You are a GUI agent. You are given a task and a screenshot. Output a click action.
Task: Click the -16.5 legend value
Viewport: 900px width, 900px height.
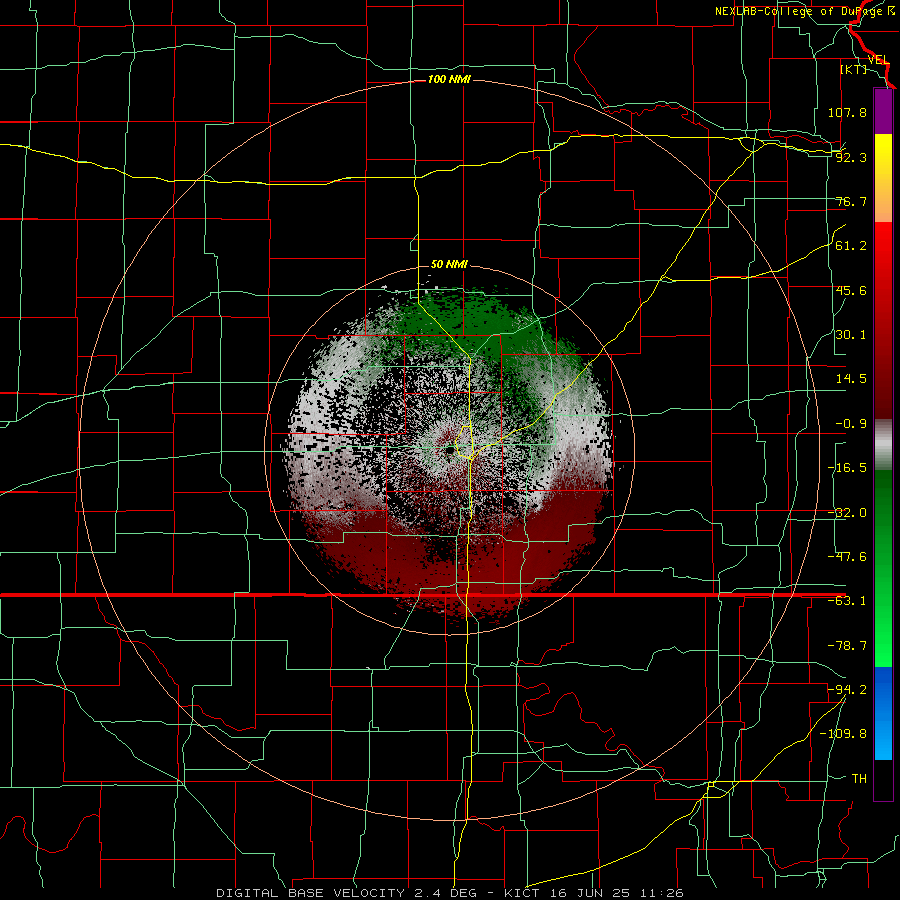point(847,468)
